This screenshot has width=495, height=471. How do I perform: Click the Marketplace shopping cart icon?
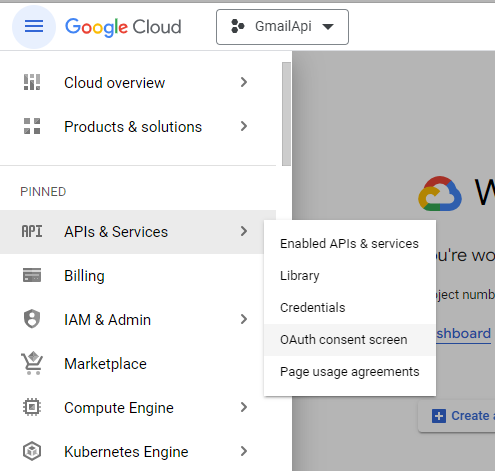click(32, 363)
